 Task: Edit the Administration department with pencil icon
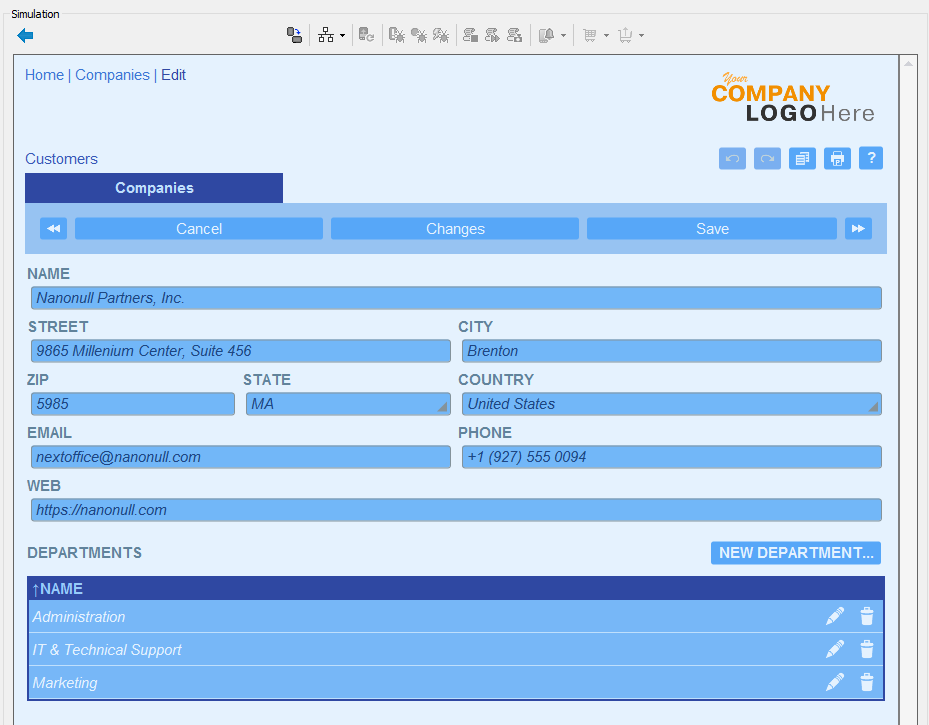[x=835, y=616]
